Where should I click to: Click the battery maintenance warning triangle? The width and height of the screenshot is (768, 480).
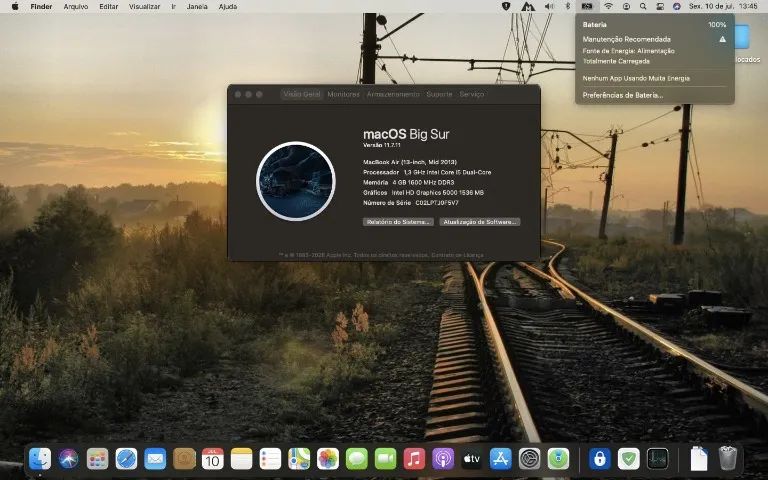tap(722, 39)
